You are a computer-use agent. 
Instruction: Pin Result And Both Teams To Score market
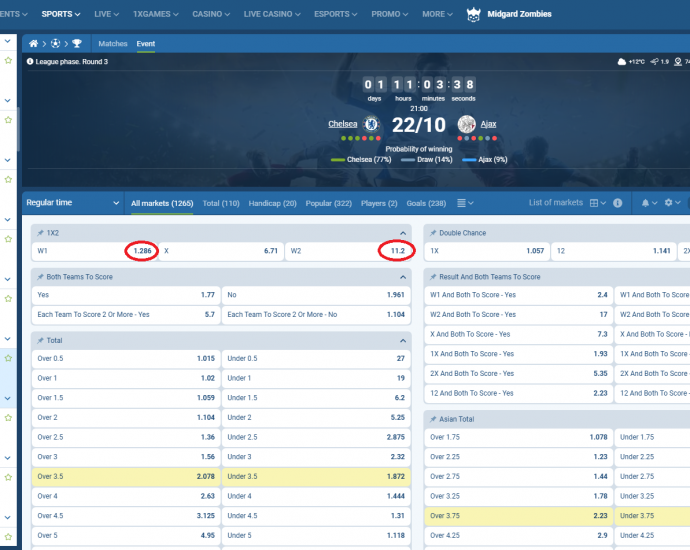433,277
